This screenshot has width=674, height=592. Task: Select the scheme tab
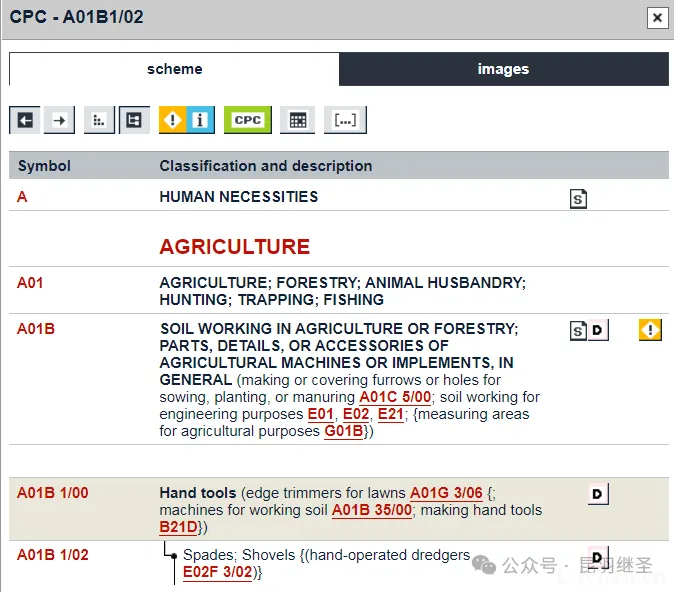[174, 69]
